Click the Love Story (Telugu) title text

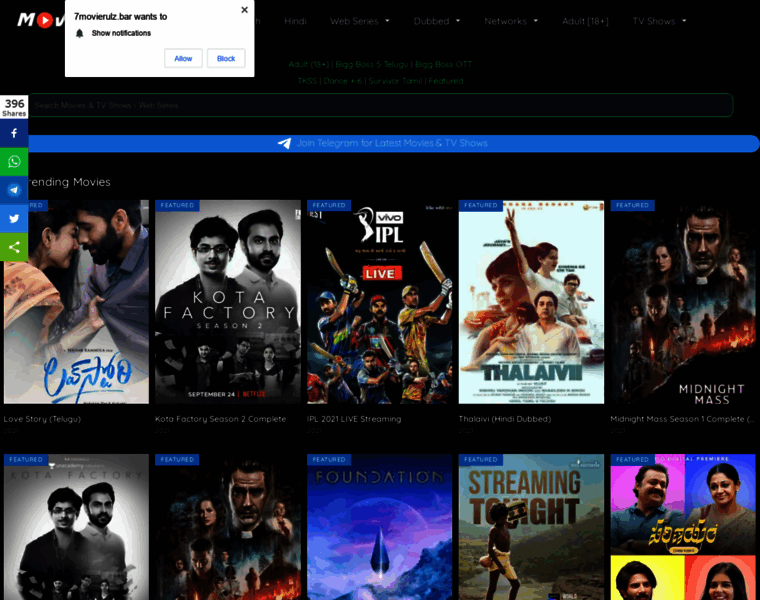point(42,419)
